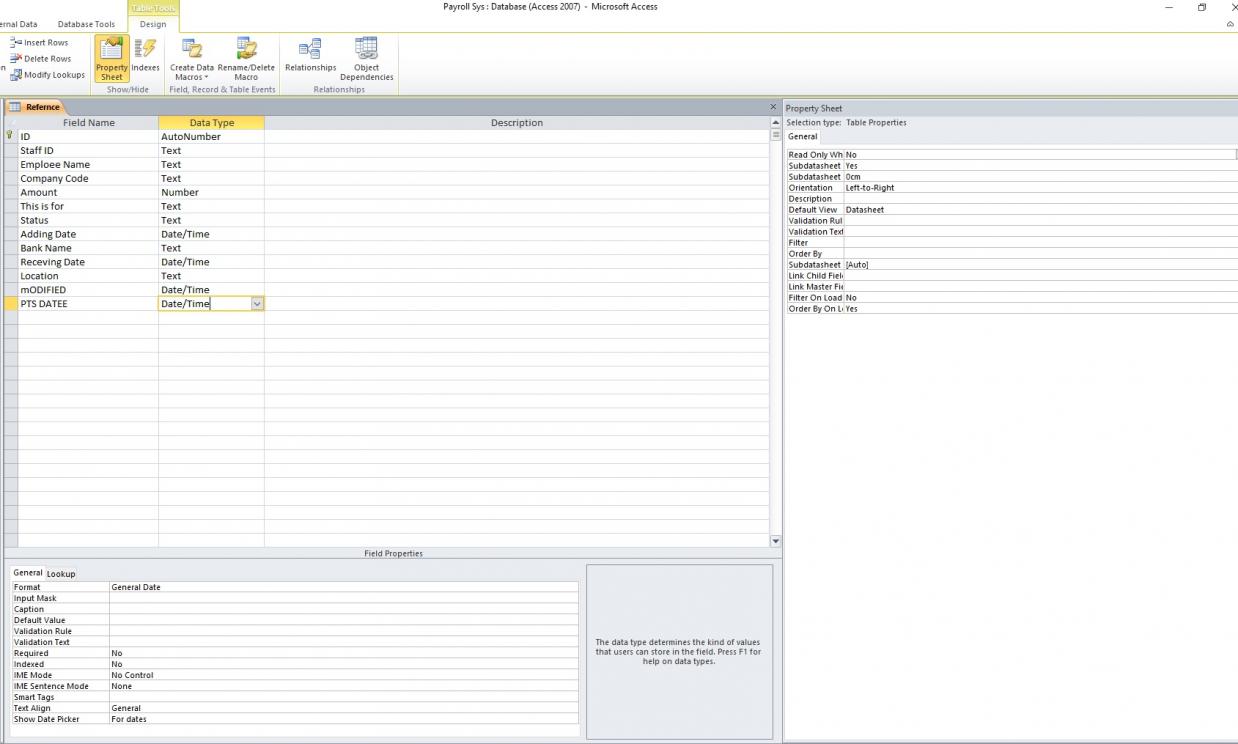Select the General tab in Property Sheet
Screen dimensions: 1238x744
[x=803, y=136]
